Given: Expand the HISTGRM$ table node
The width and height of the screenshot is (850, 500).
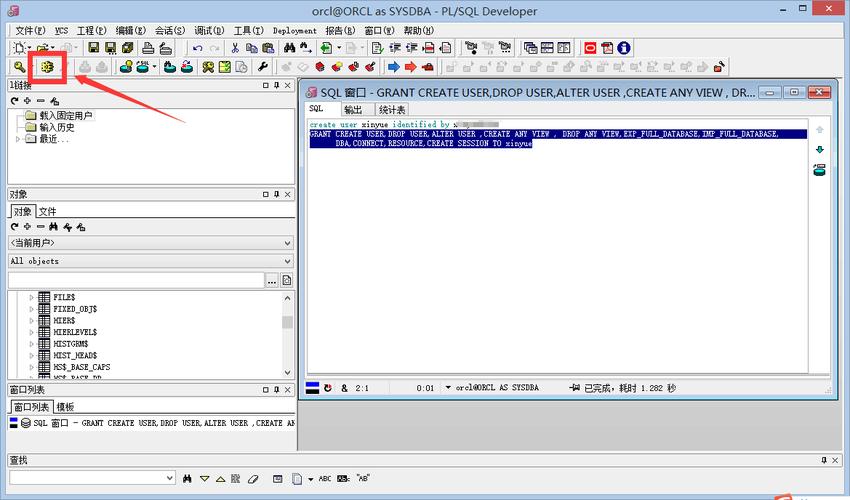Looking at the screenshot, I should click(x=31, y=344).
